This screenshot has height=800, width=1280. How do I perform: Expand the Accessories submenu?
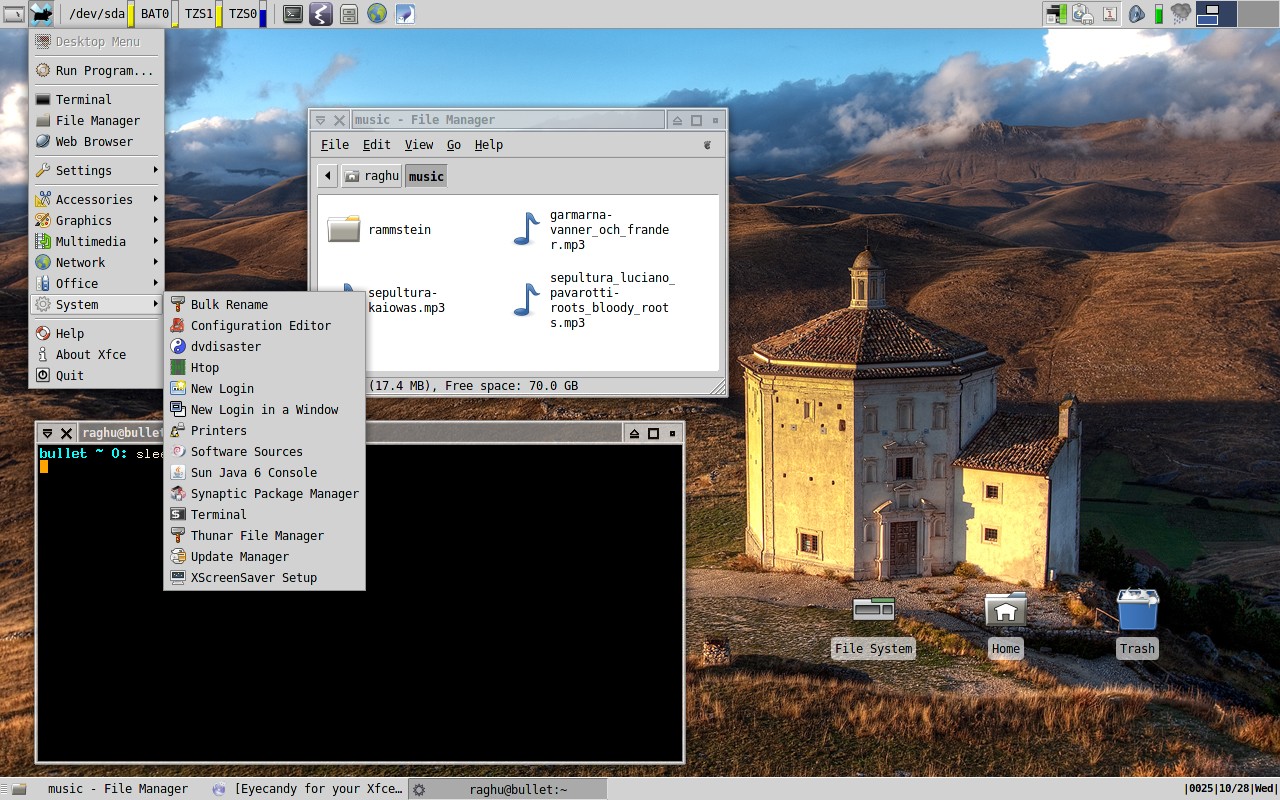coord(96,200)
